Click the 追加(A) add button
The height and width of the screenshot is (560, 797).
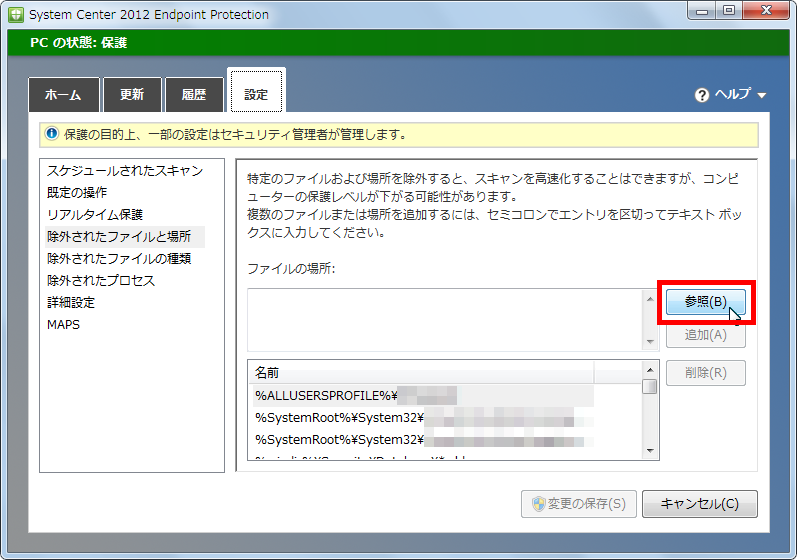(706, 335)
